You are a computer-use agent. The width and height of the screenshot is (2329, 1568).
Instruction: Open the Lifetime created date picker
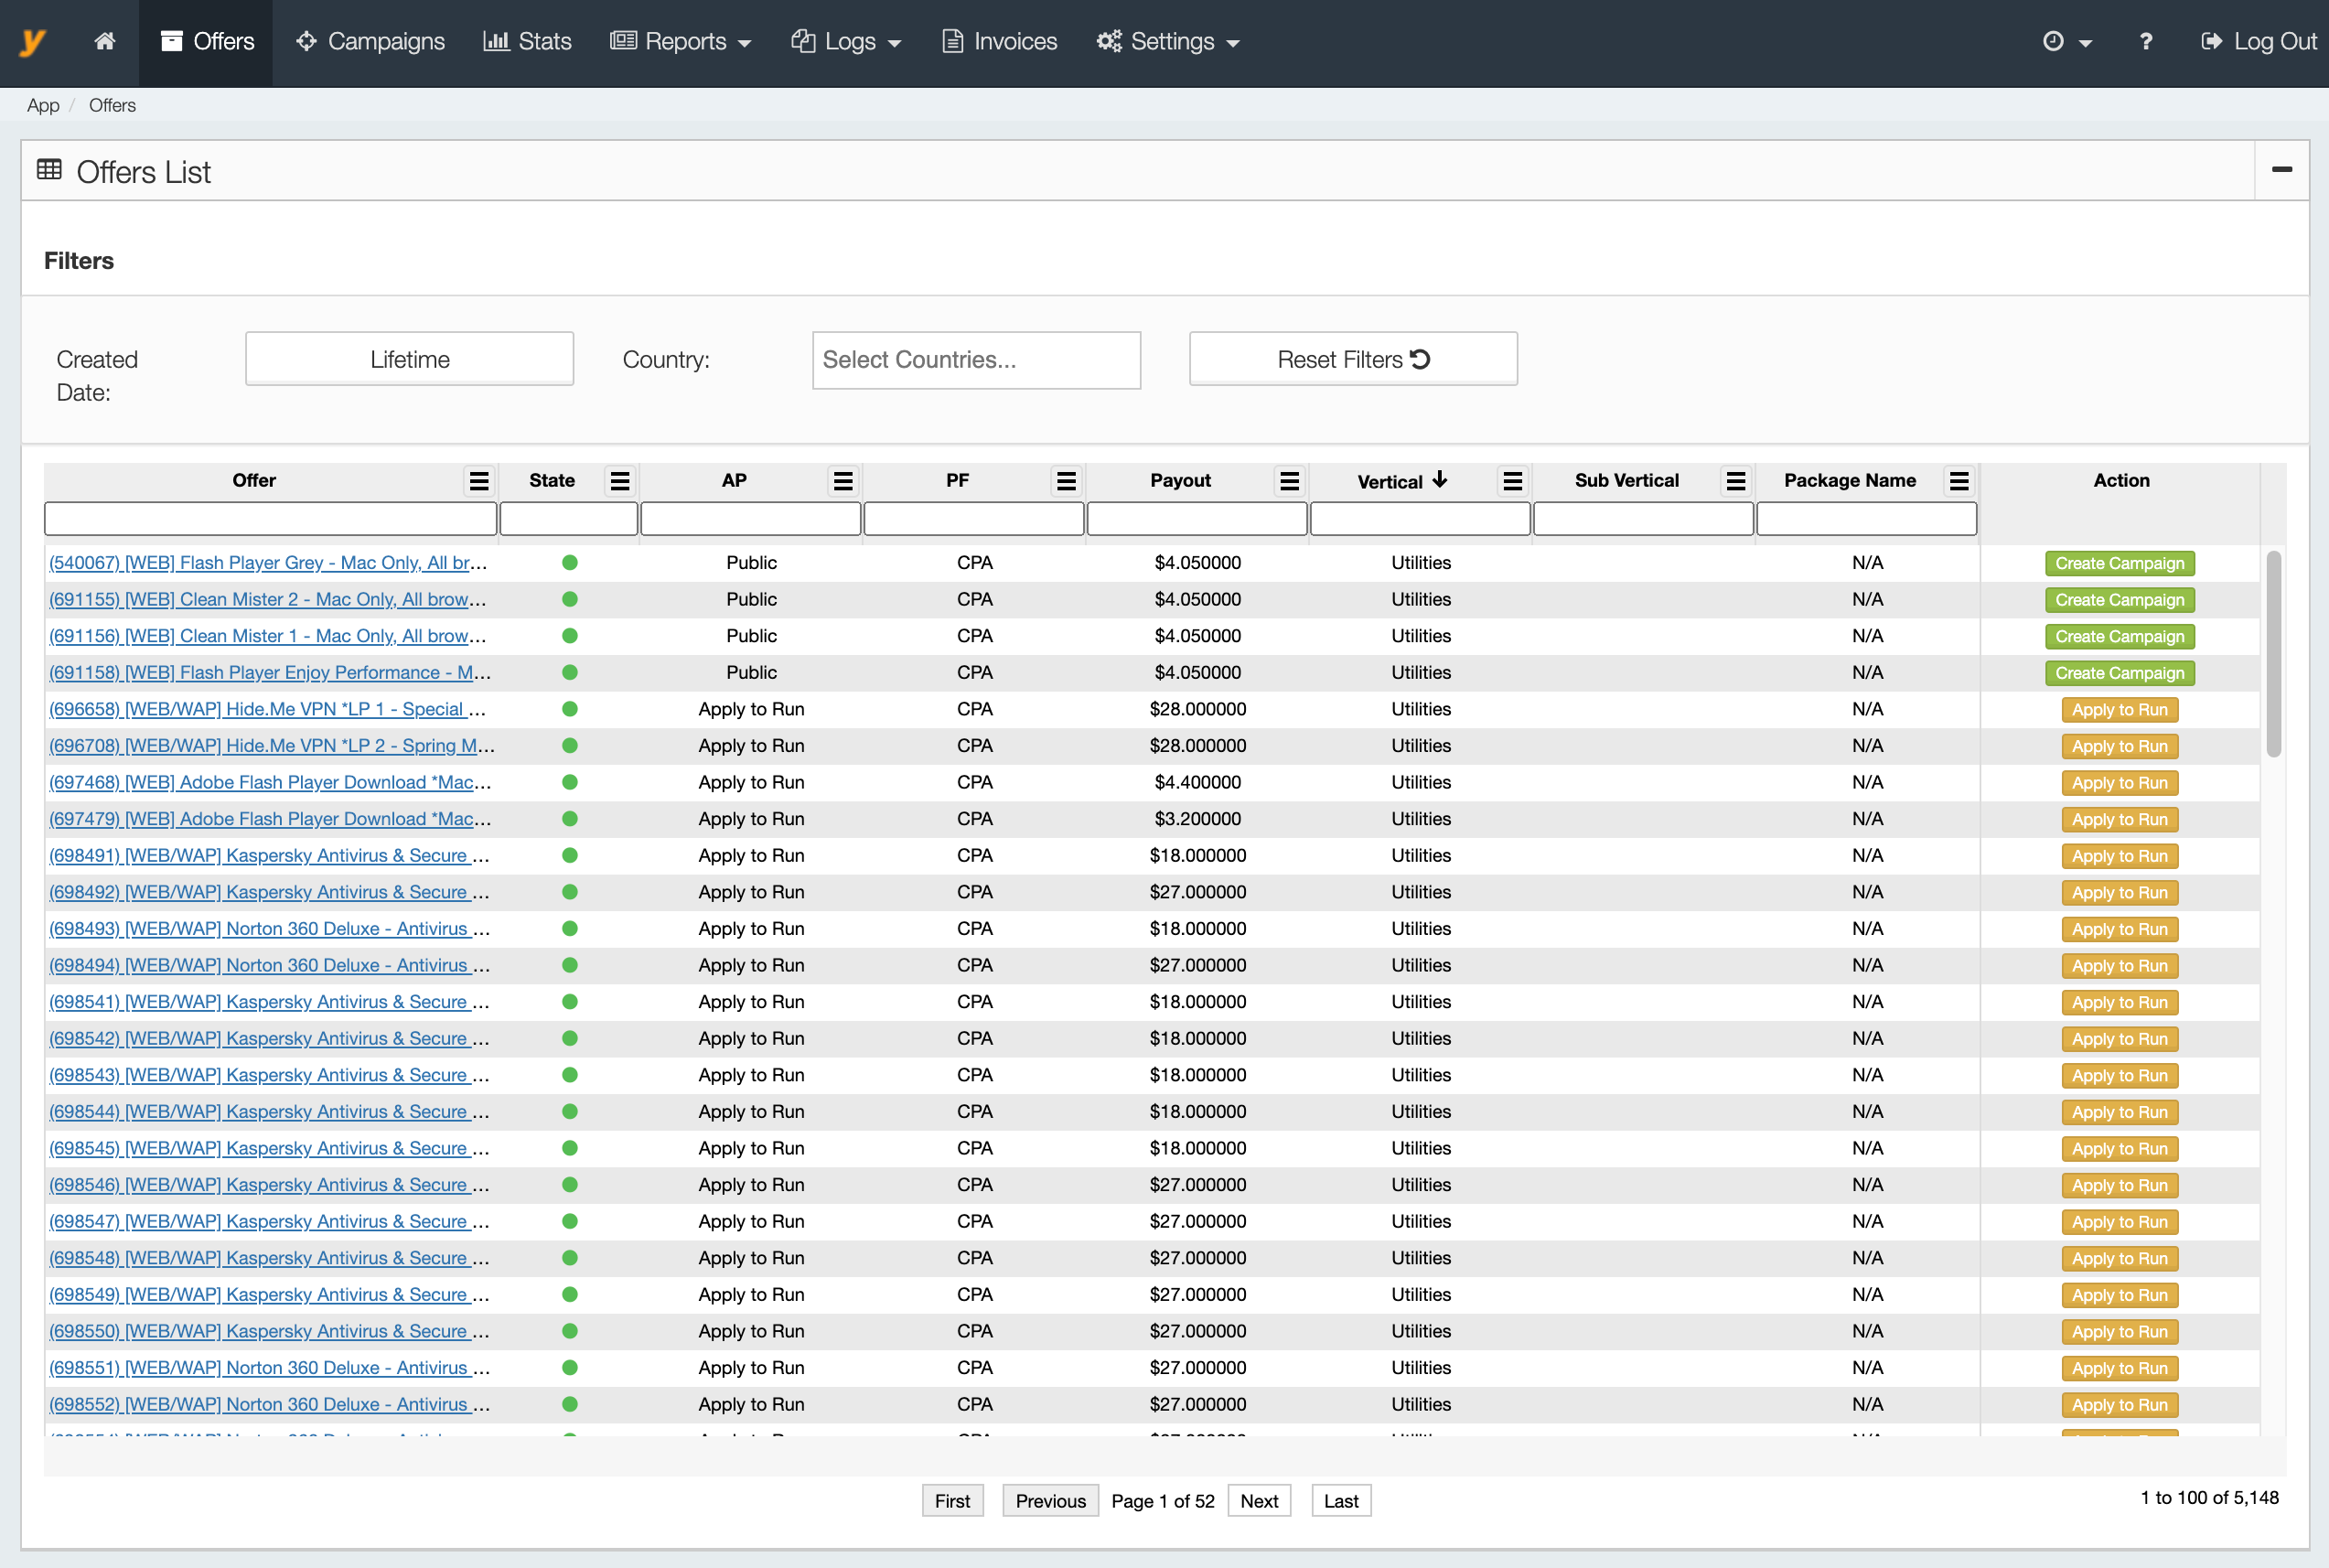point(409,359)
